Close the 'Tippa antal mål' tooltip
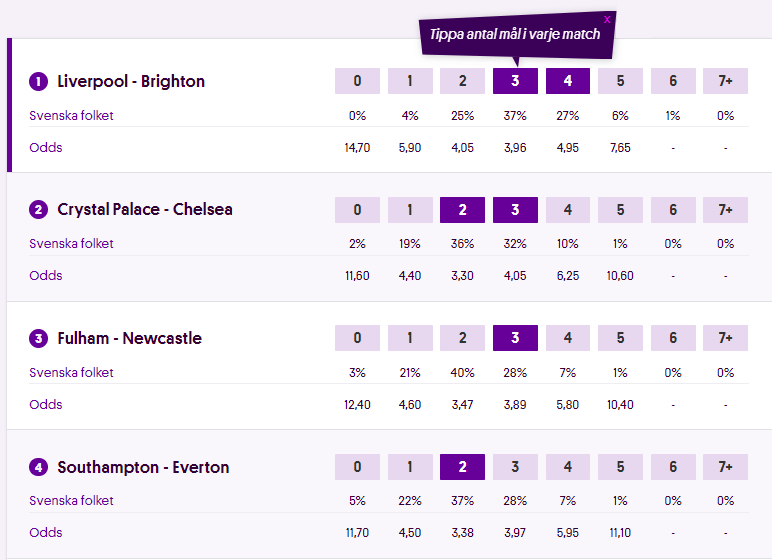This screenshot has height=560, width=772. (x=607, y=19)
